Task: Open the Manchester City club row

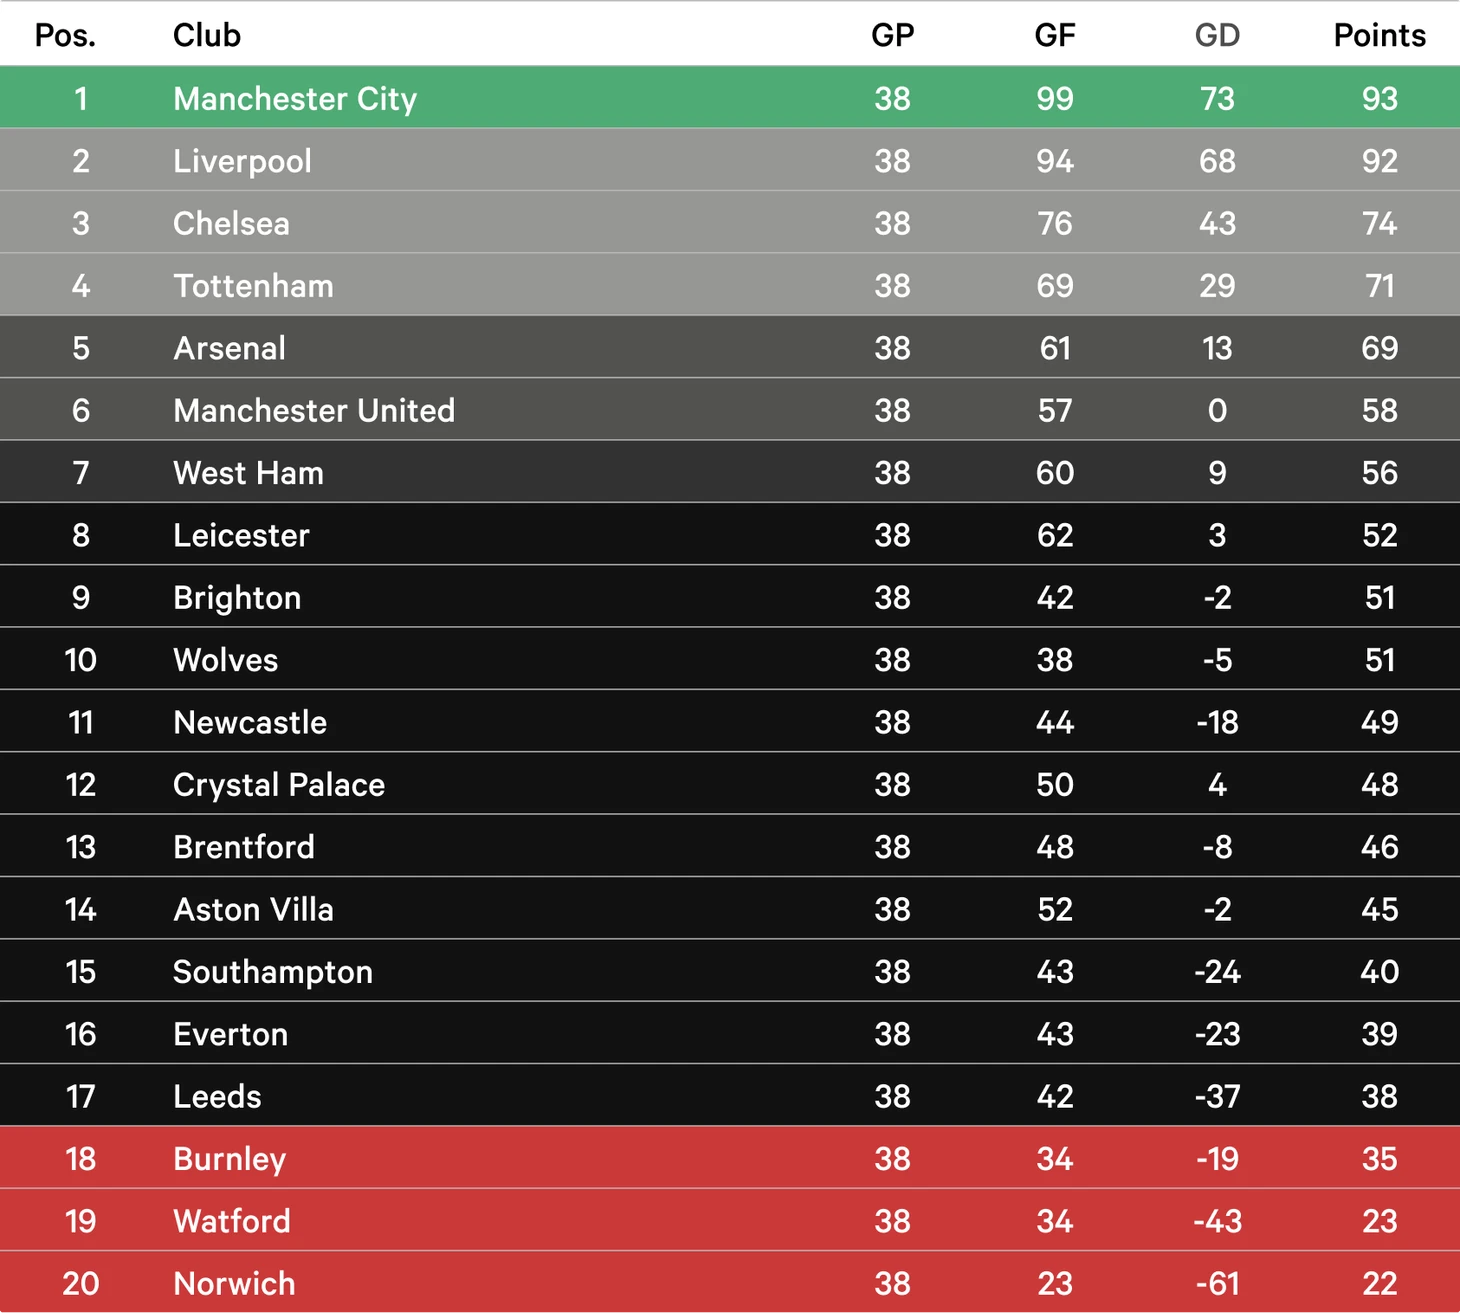Action: click(730, 98)
